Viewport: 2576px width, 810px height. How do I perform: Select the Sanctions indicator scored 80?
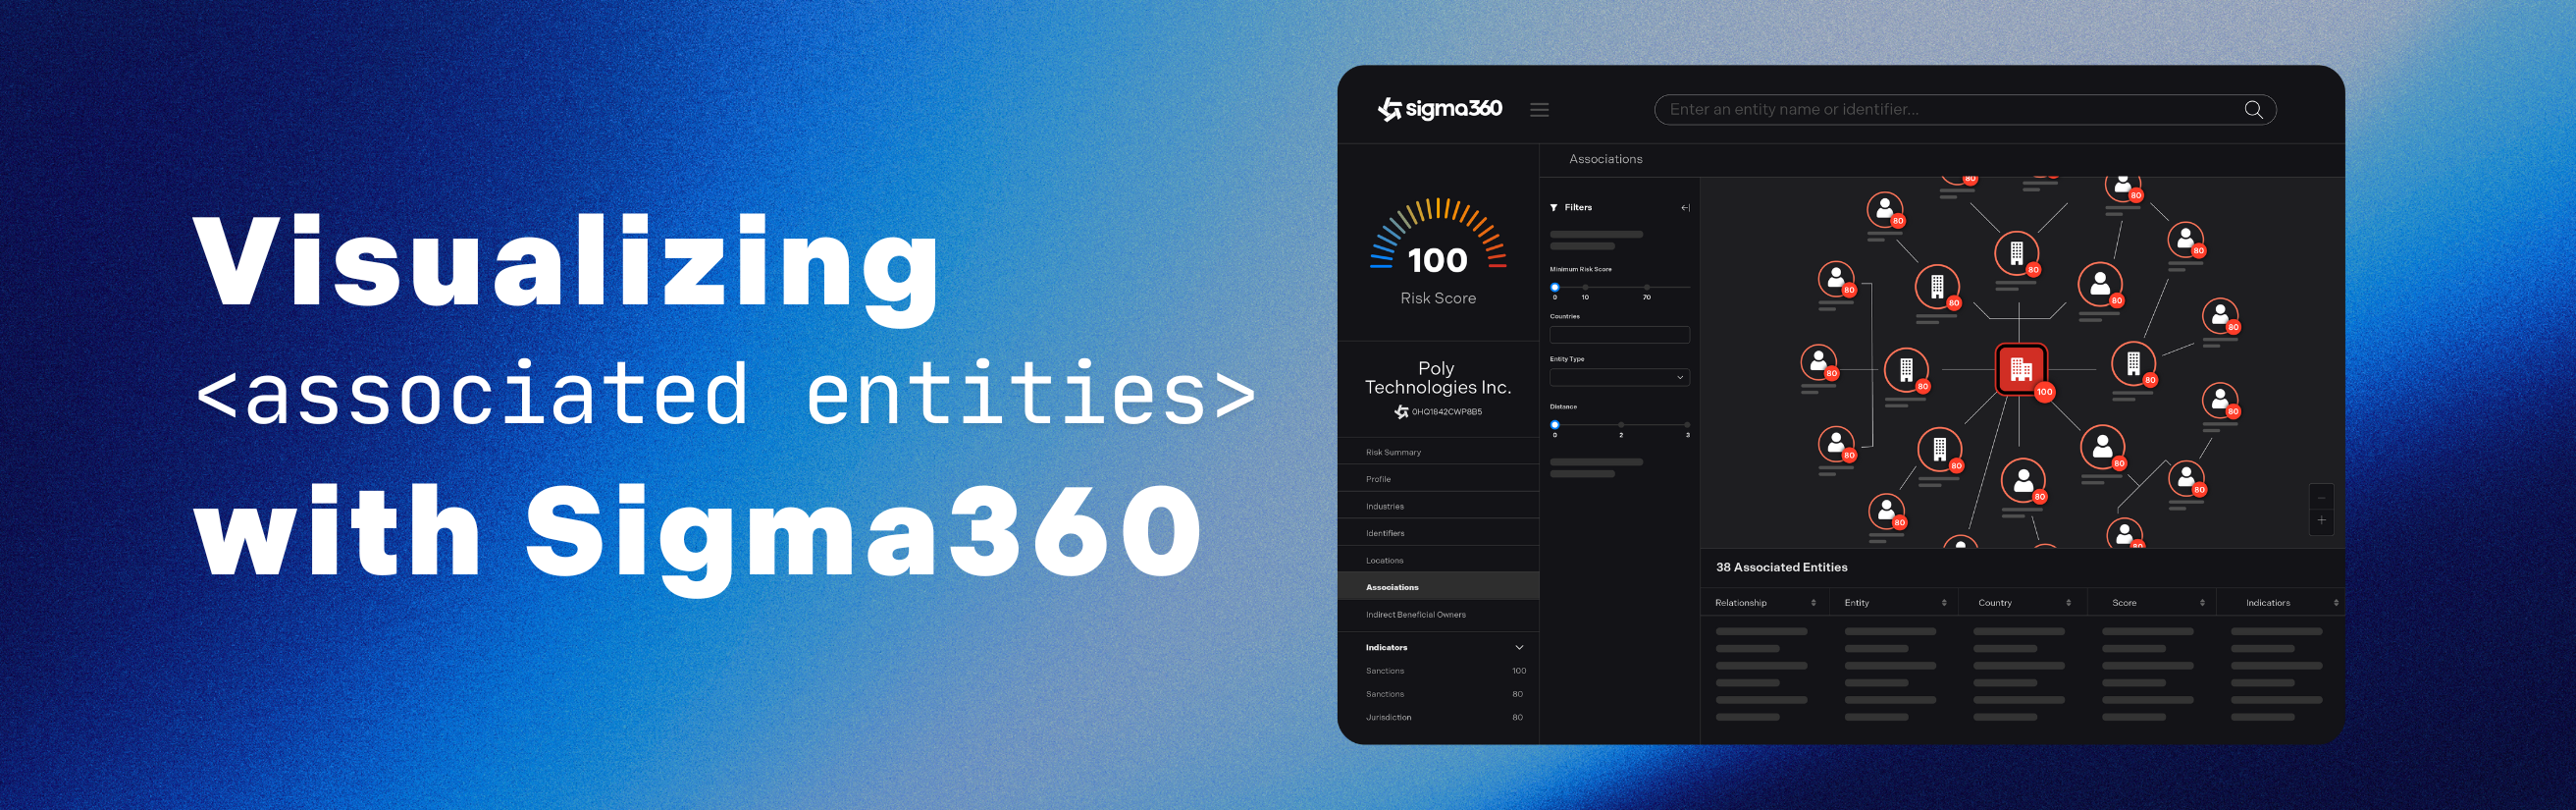1445,694
